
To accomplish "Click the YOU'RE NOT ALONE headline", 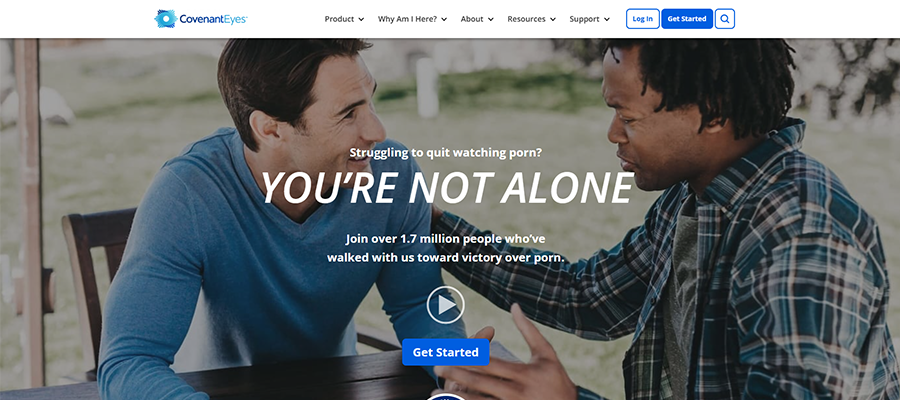I will (448, 188).
